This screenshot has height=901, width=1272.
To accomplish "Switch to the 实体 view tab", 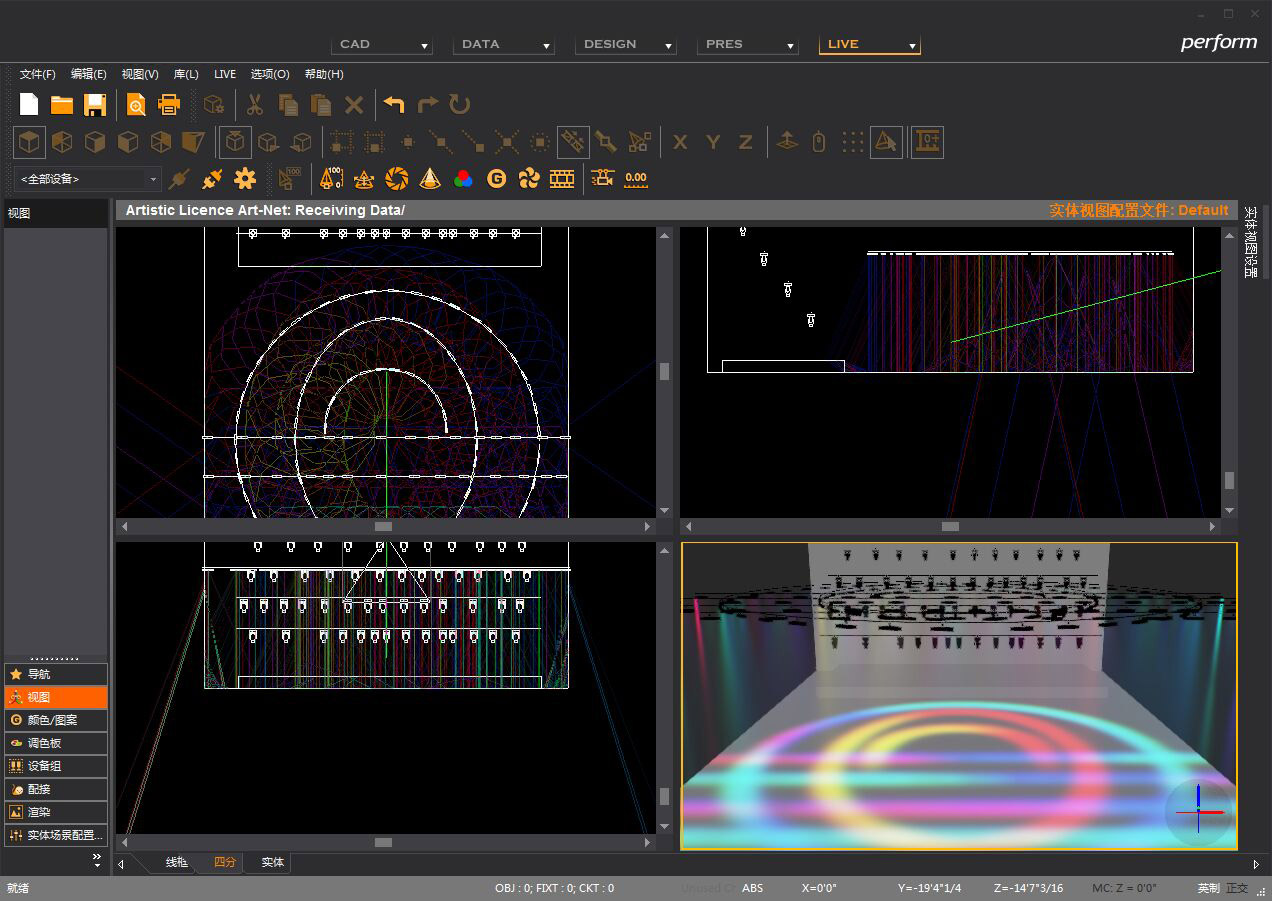I will point(272,862).
